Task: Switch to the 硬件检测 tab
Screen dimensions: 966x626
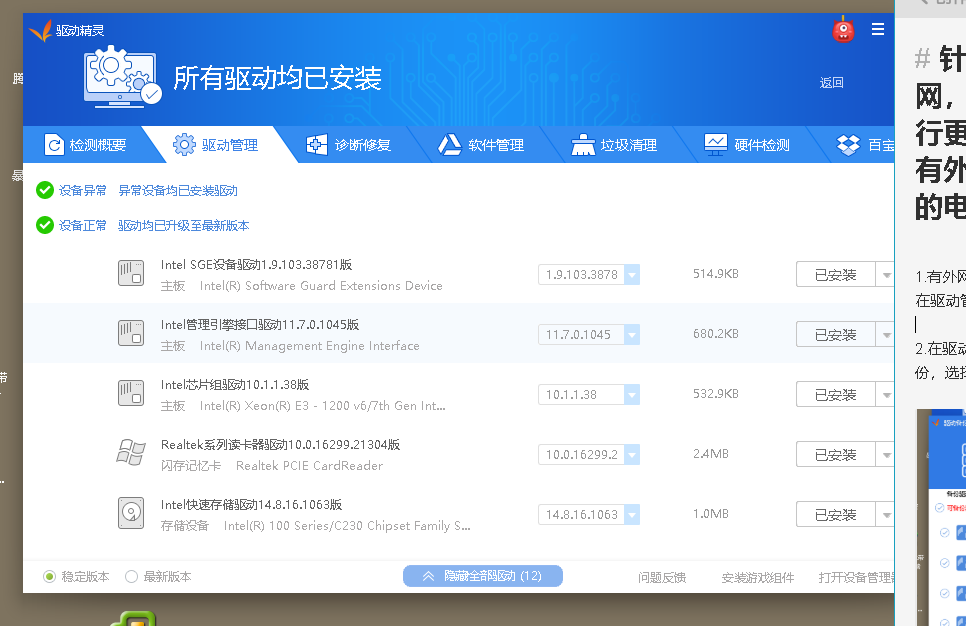Action: (749, 145)
